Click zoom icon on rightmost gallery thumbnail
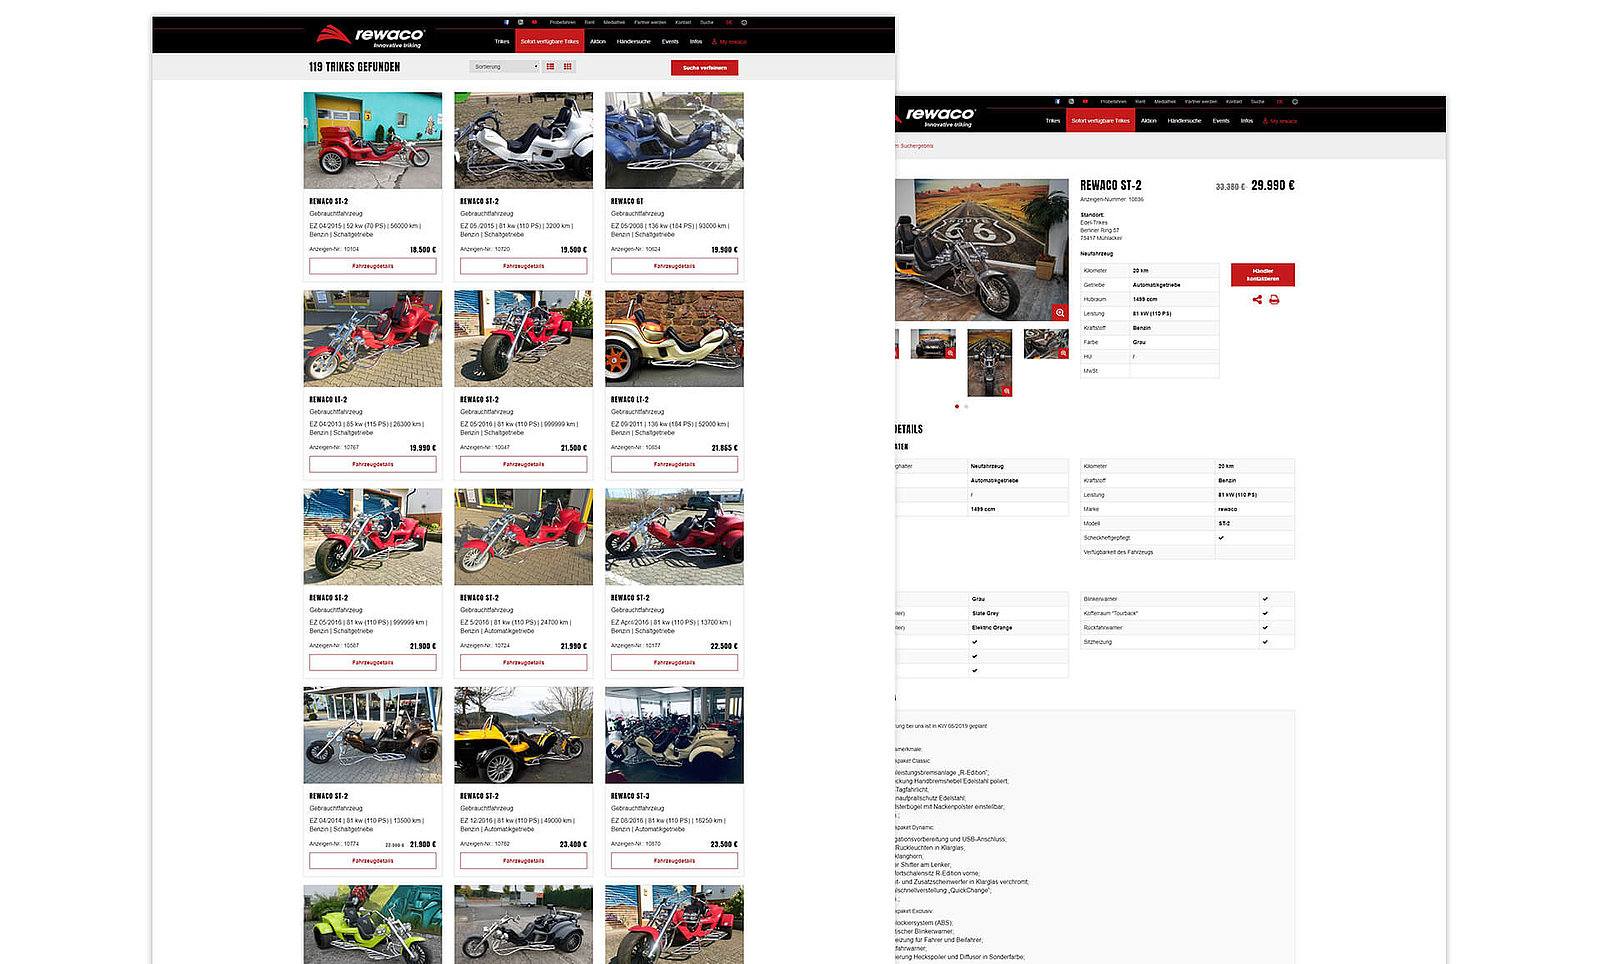The image size is (1600, 964). [1063, 353]
